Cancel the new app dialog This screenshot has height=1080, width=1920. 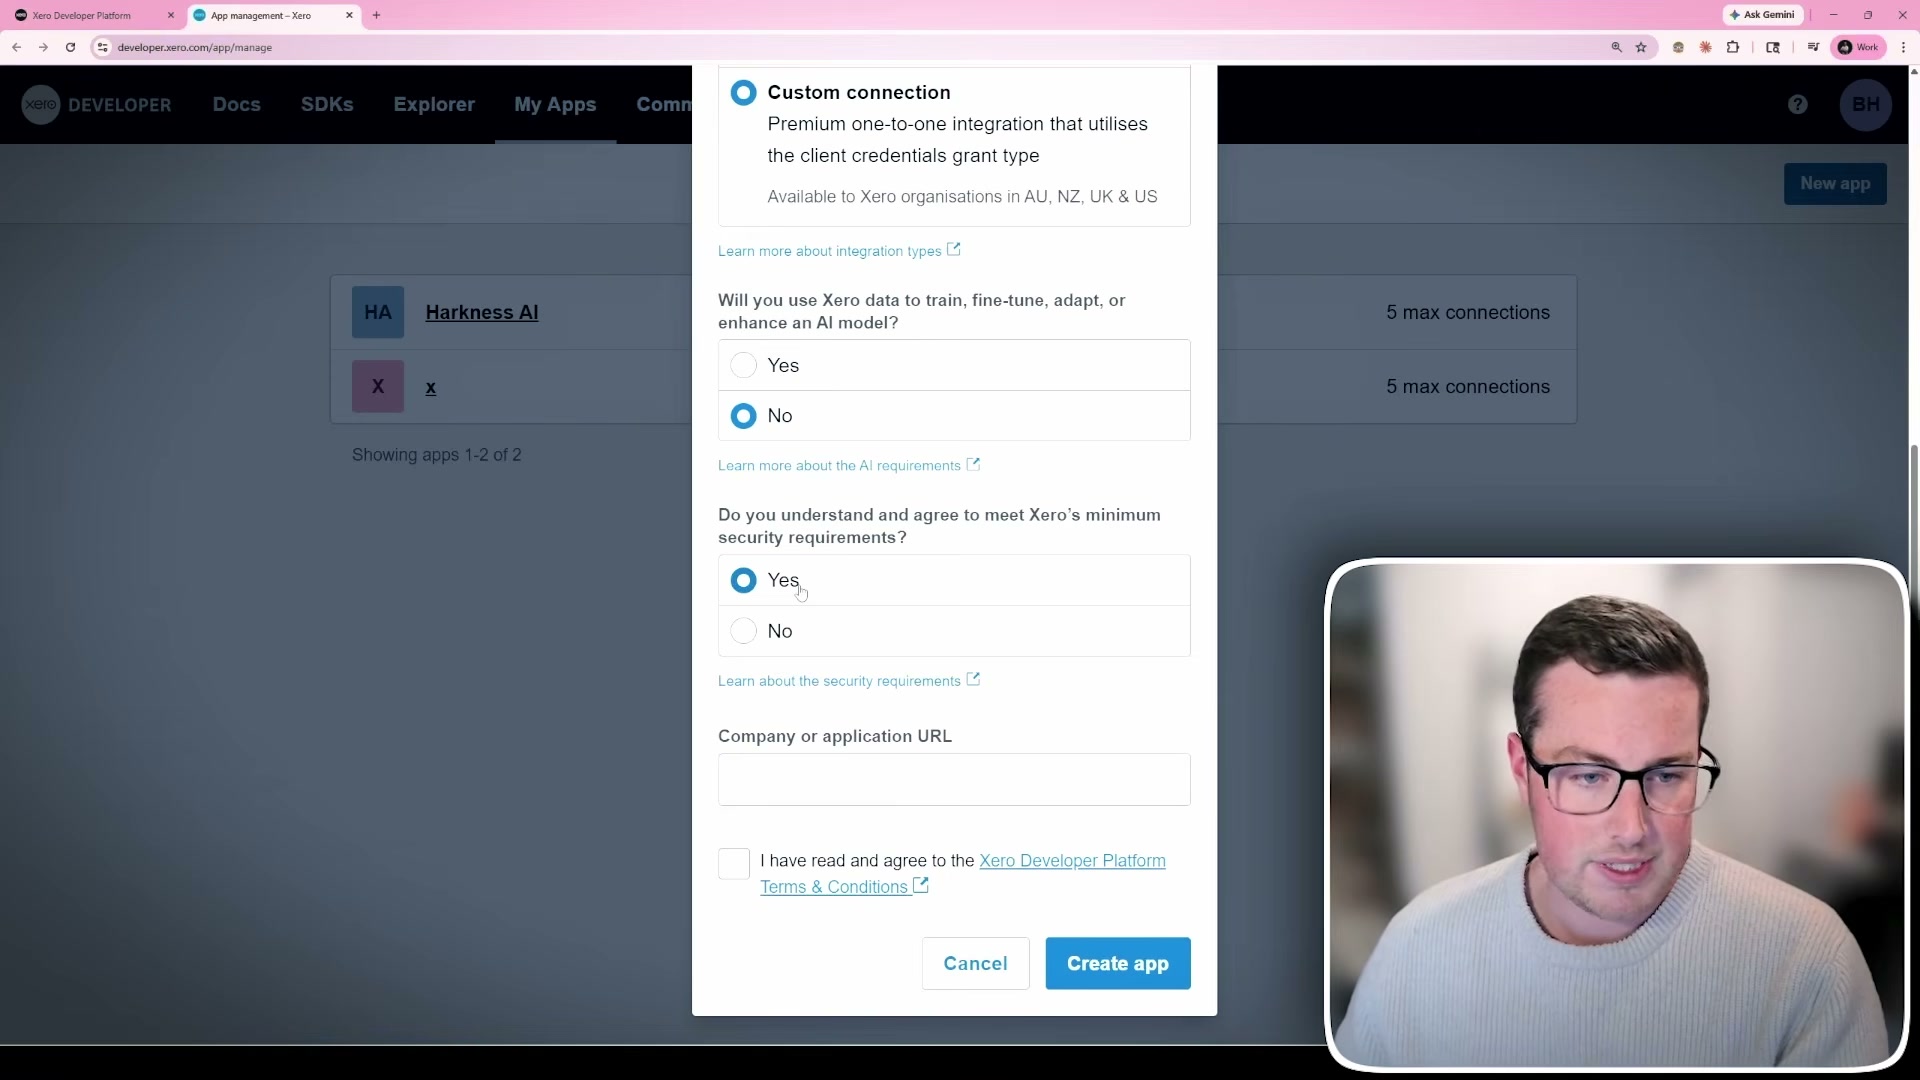[x=975, y=963]
